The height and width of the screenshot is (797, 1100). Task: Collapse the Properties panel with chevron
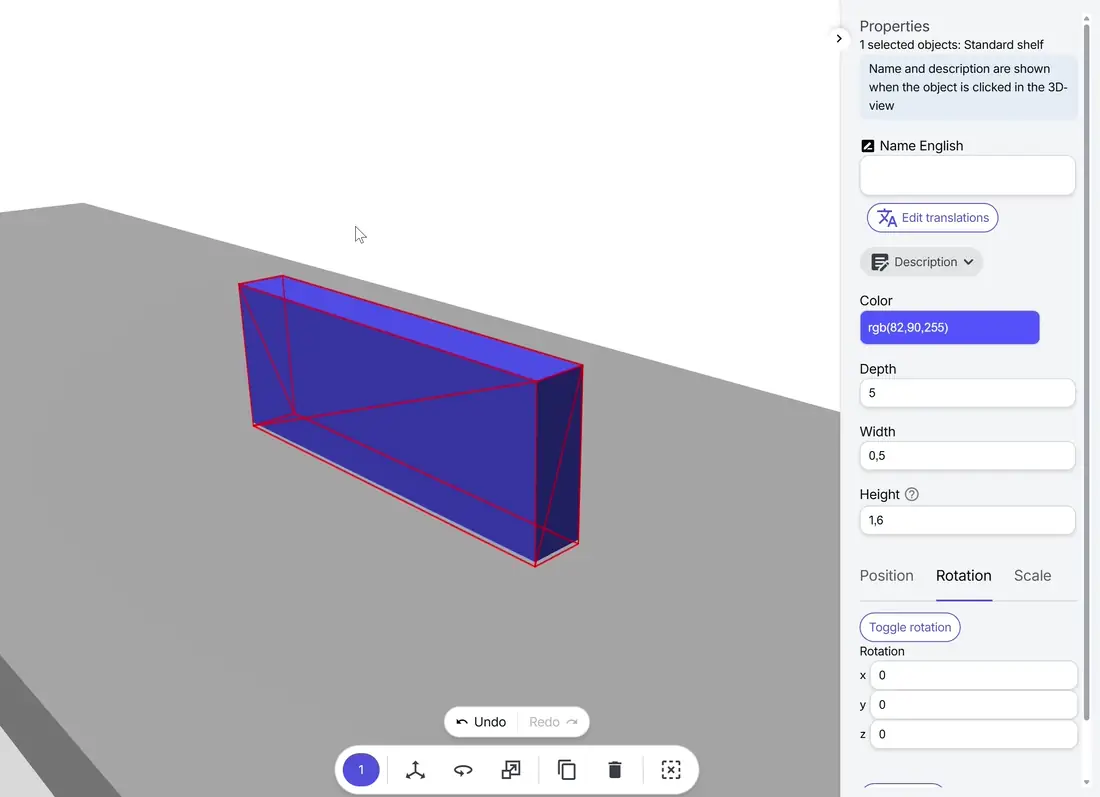pos(839,38)
